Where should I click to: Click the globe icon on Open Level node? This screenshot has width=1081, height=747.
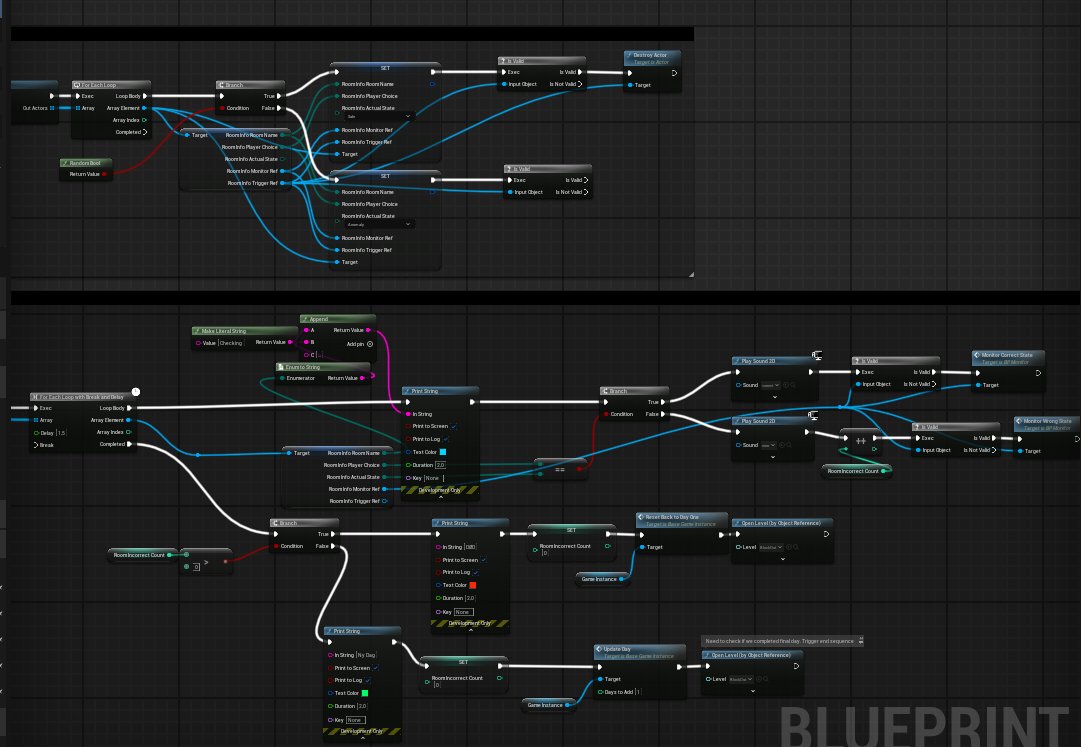click(x=789, y=547)
